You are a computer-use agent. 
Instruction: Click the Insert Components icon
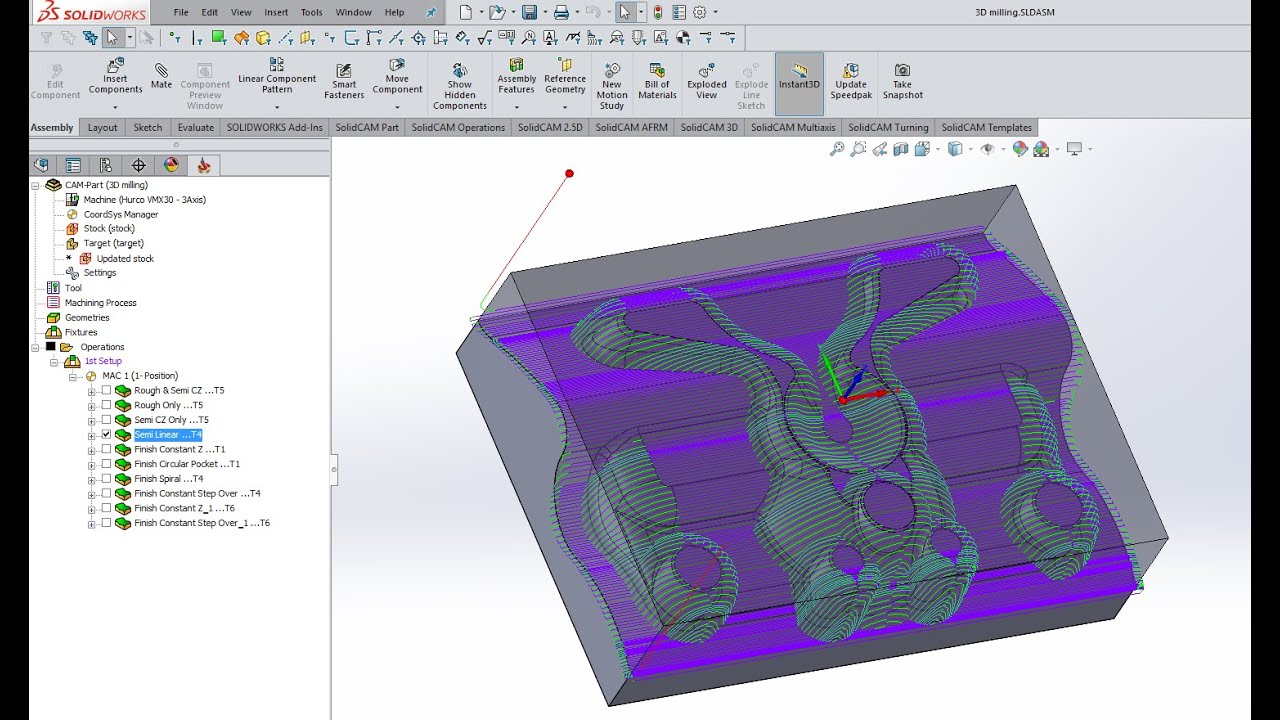(115, 66)
